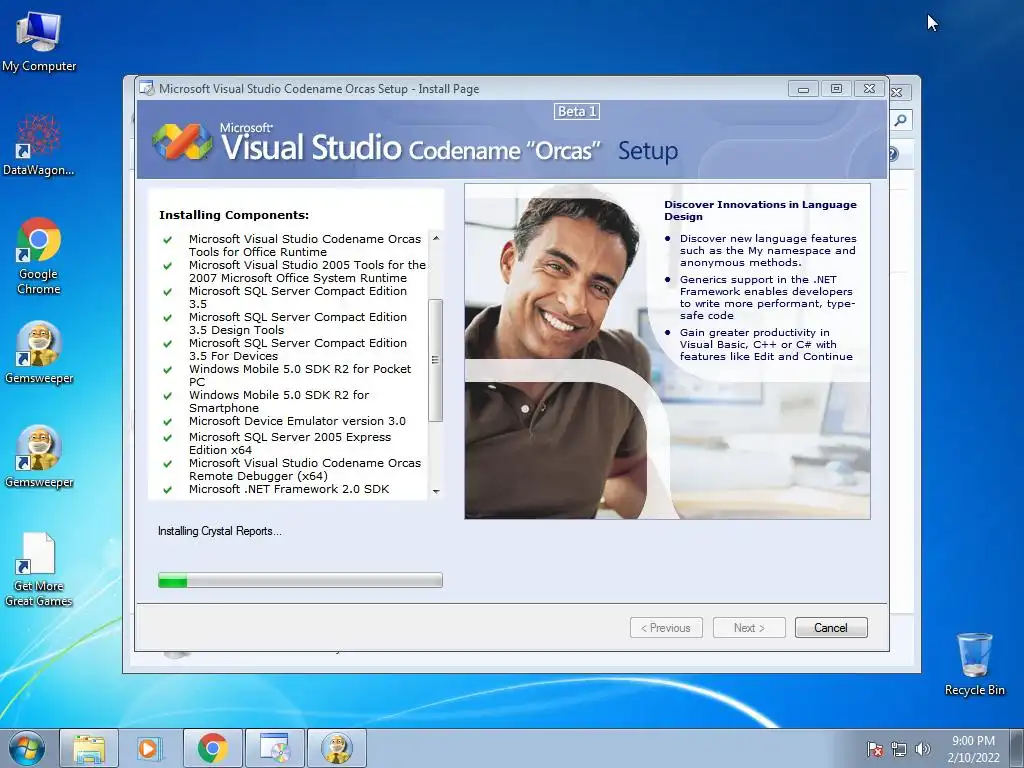
Task: Click 'Discover Innovations in Language Design' heading
Action: point(760,210)
